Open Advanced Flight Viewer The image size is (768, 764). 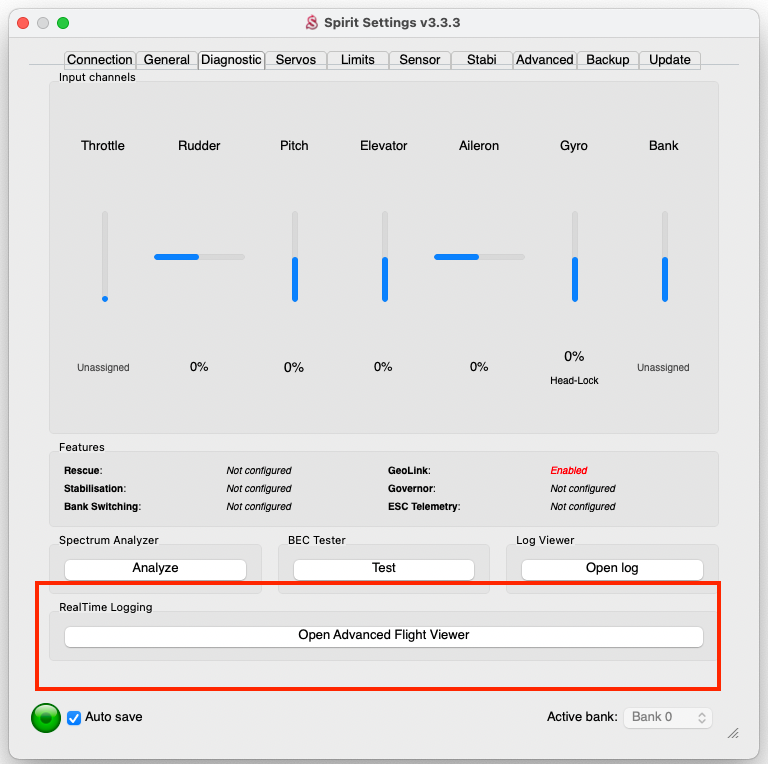pos(383,635)
